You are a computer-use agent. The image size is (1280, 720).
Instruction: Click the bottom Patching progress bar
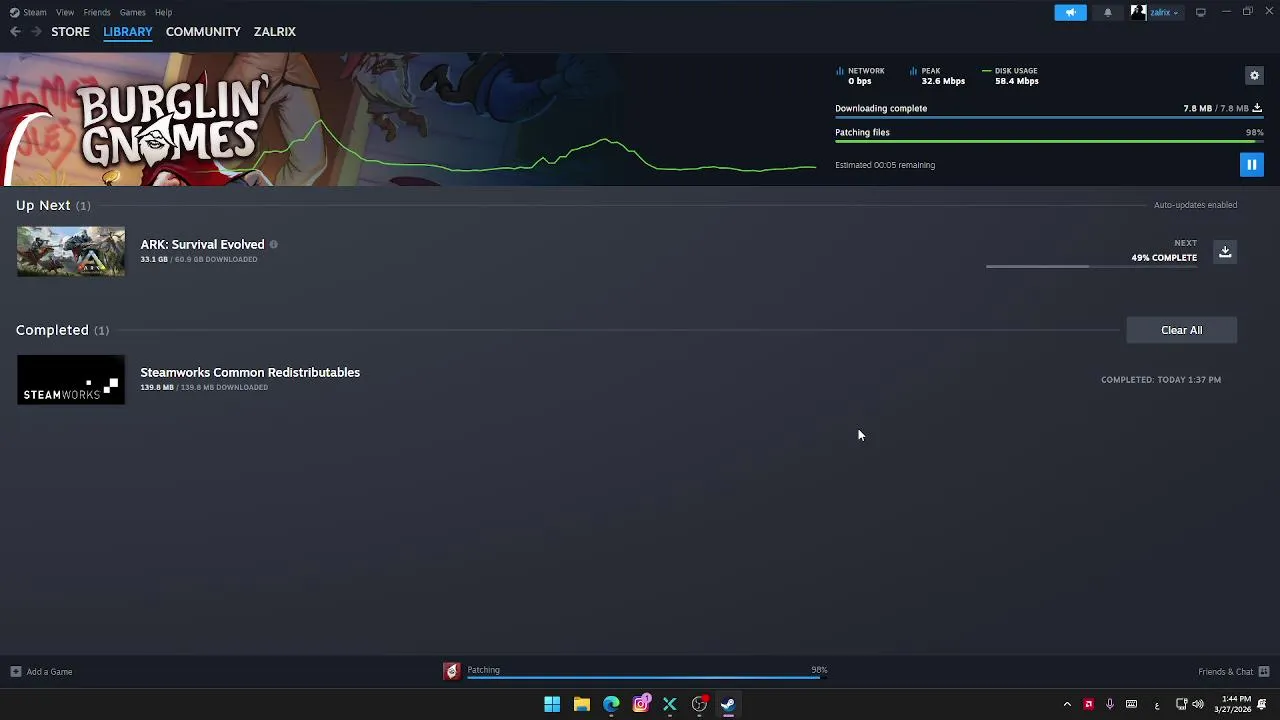point(647,678)
